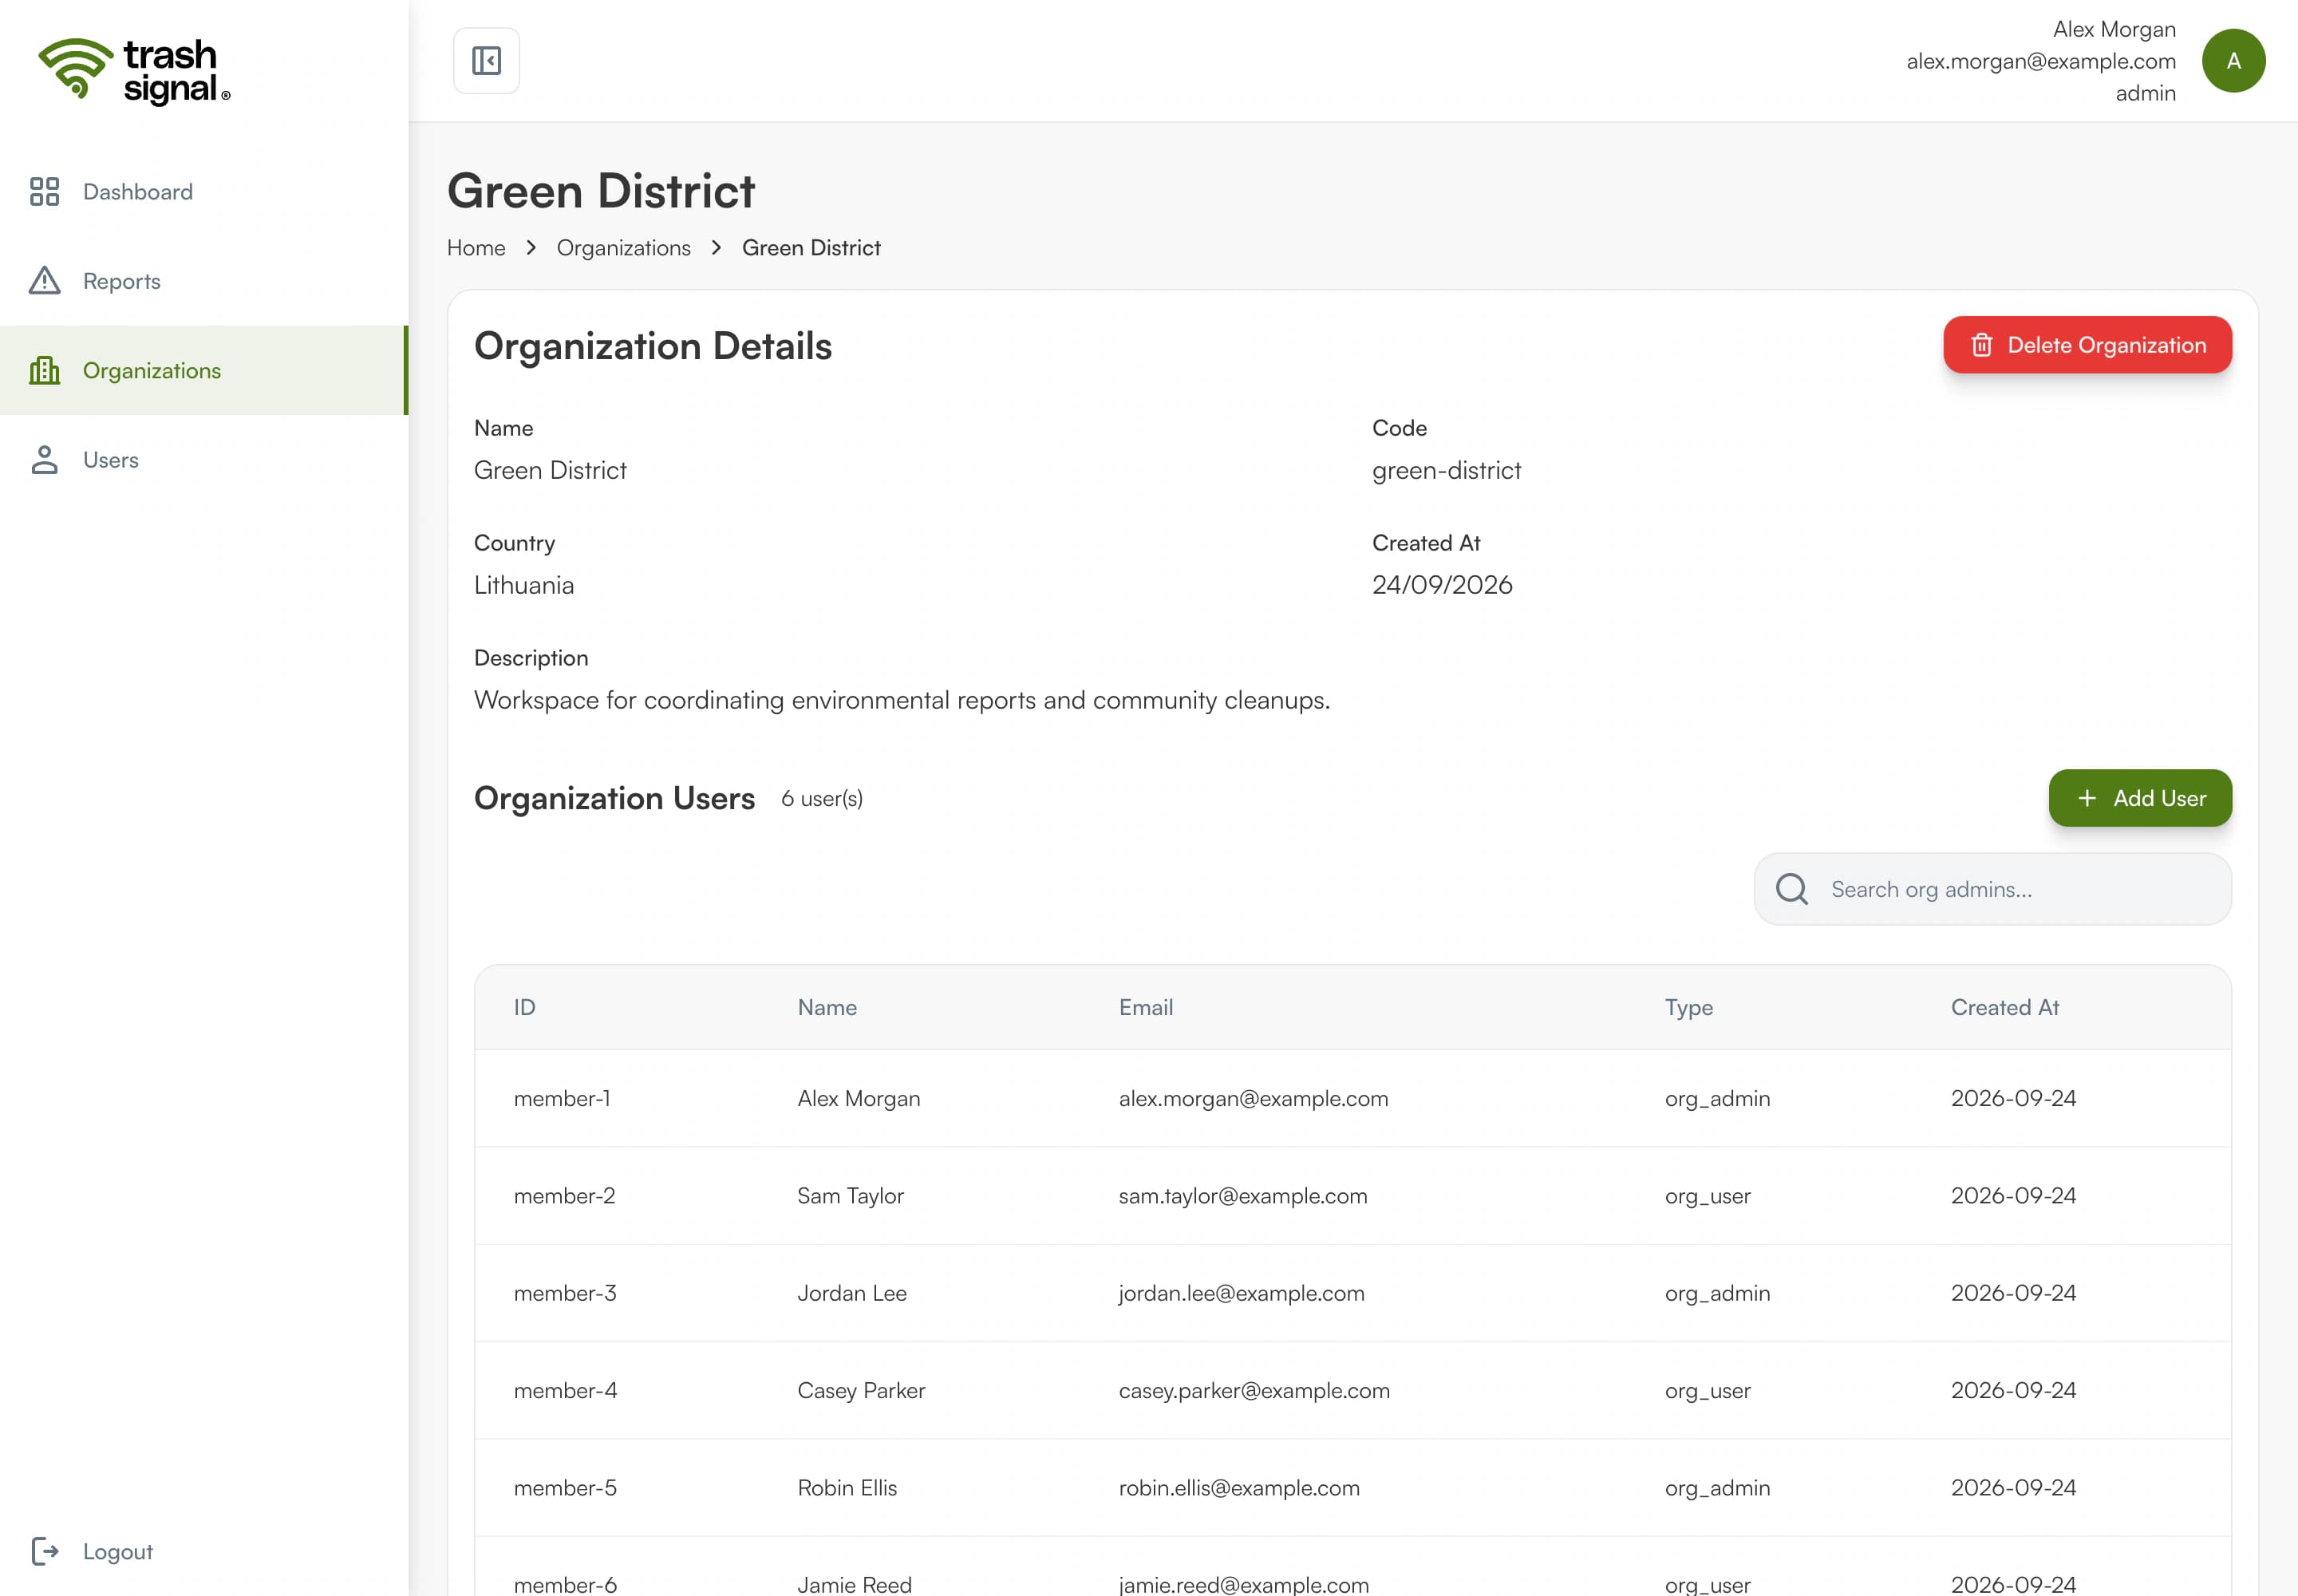The image size is (2298, 1596).
Task: Click the trash can icon on Delete Organization
Action: tap(1981, 345)
